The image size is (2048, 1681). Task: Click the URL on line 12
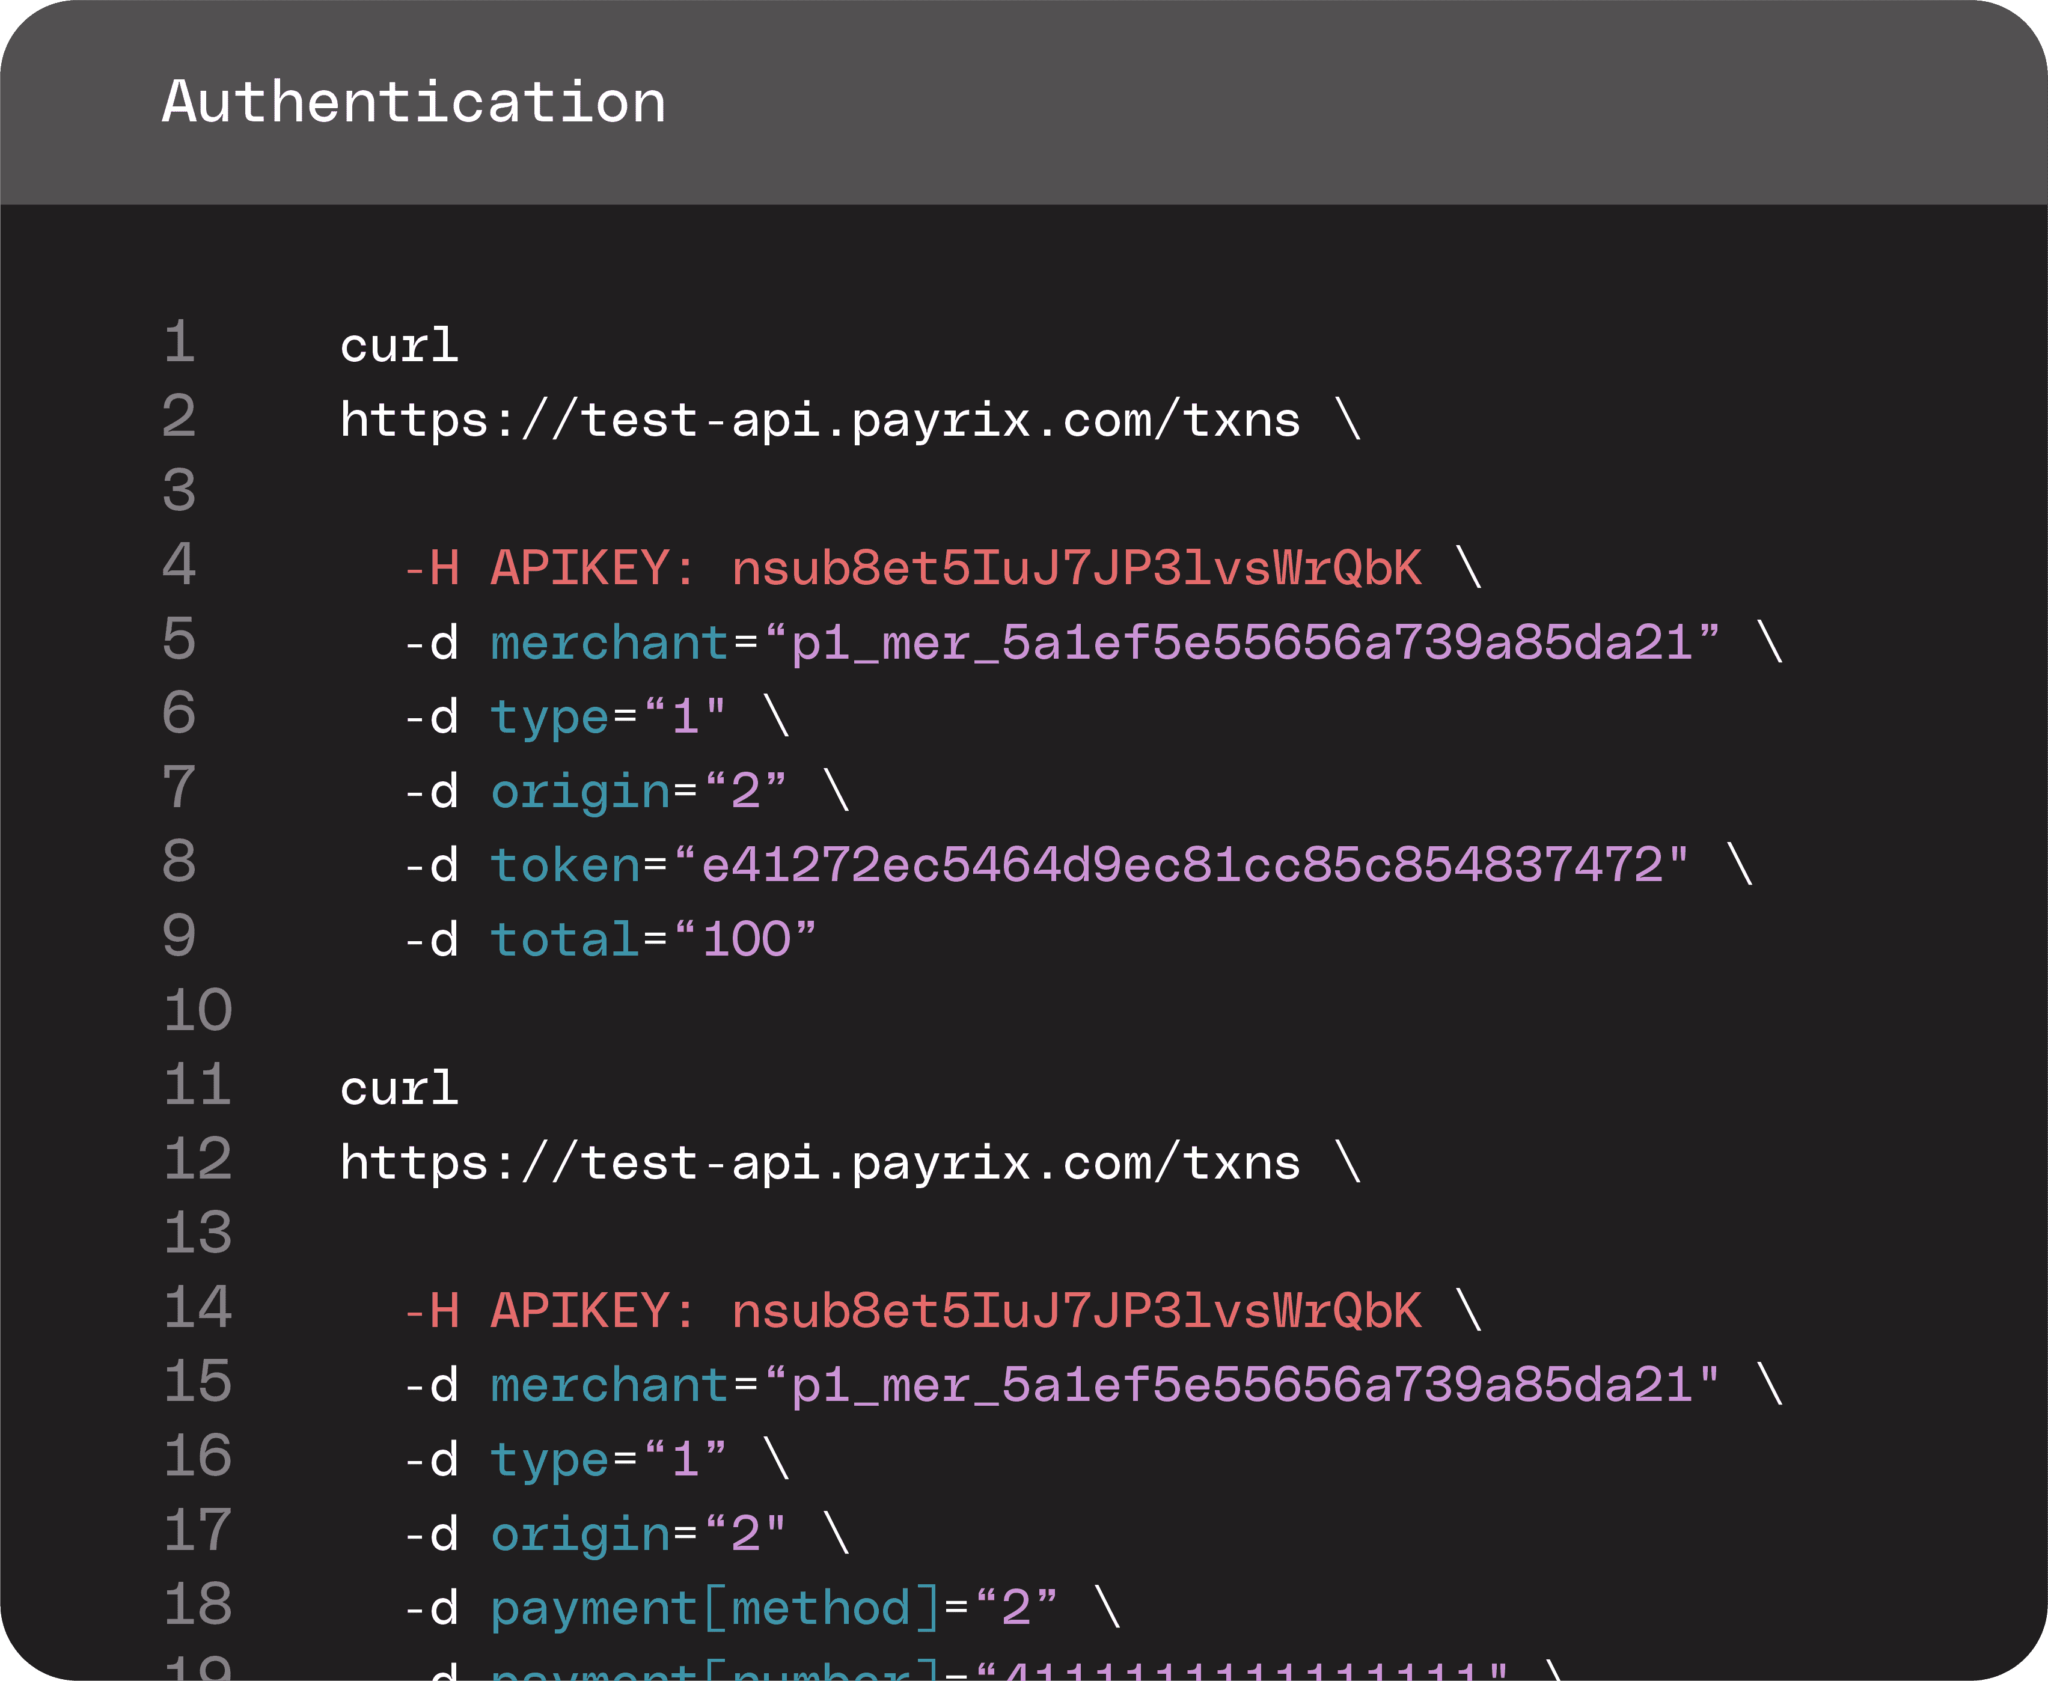820,1163
